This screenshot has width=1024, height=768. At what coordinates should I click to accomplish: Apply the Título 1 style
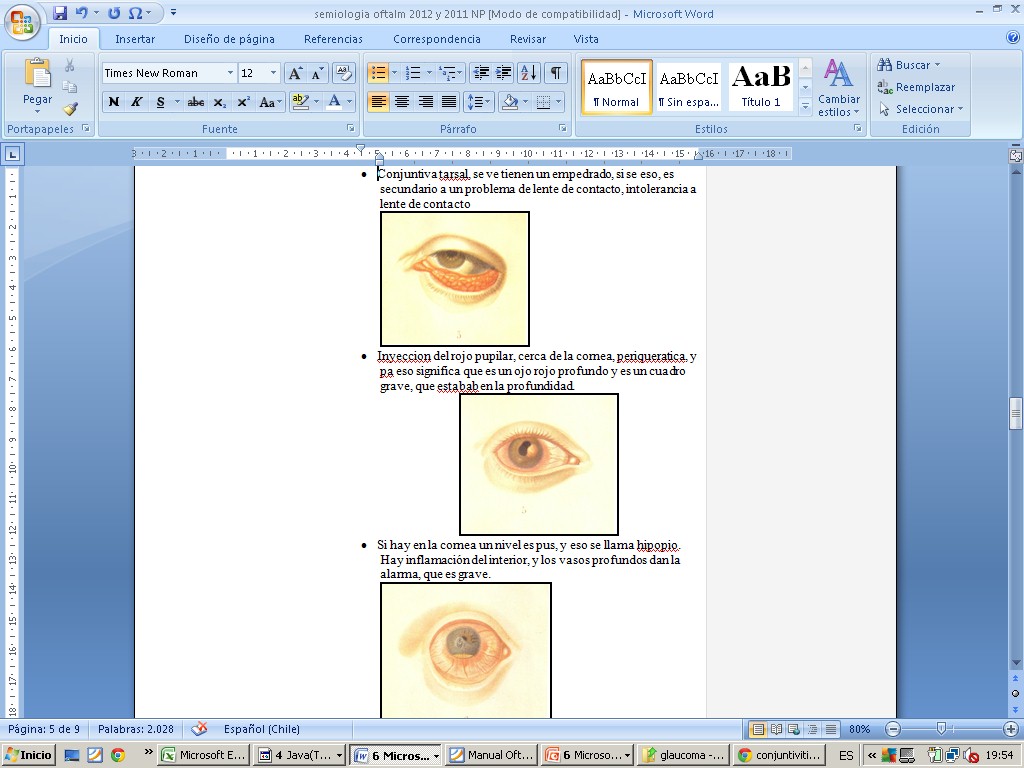pos(760,87)
